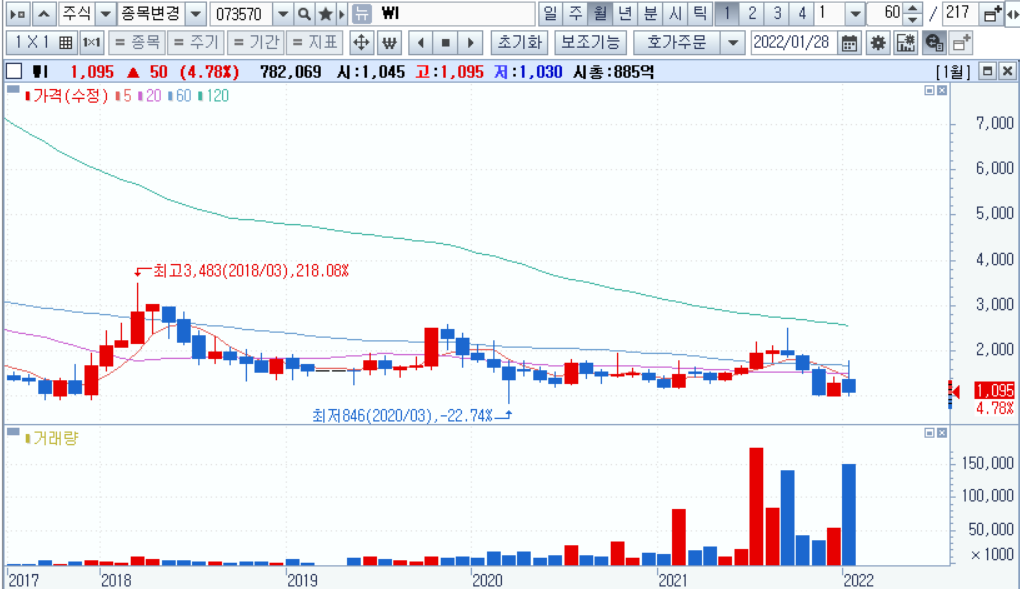The width and height of the screenshot is (1020, 589).
Task: Open calendar icon next to date field
Action: pos(849,43)
